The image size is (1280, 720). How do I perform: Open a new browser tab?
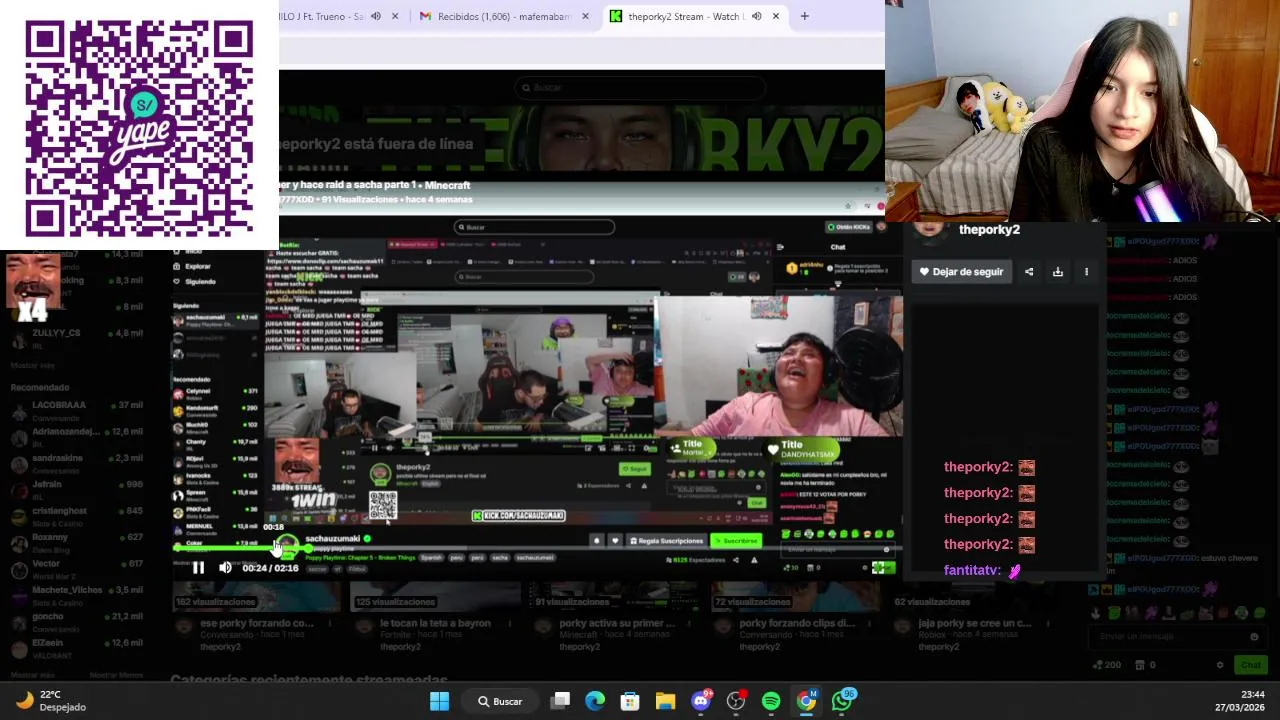tap(804, 16)
